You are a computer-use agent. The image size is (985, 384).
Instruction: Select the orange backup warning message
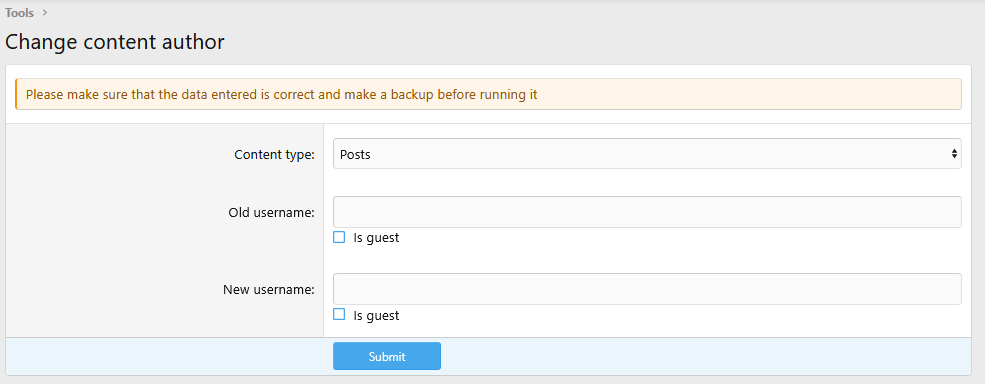pos(488,94)
